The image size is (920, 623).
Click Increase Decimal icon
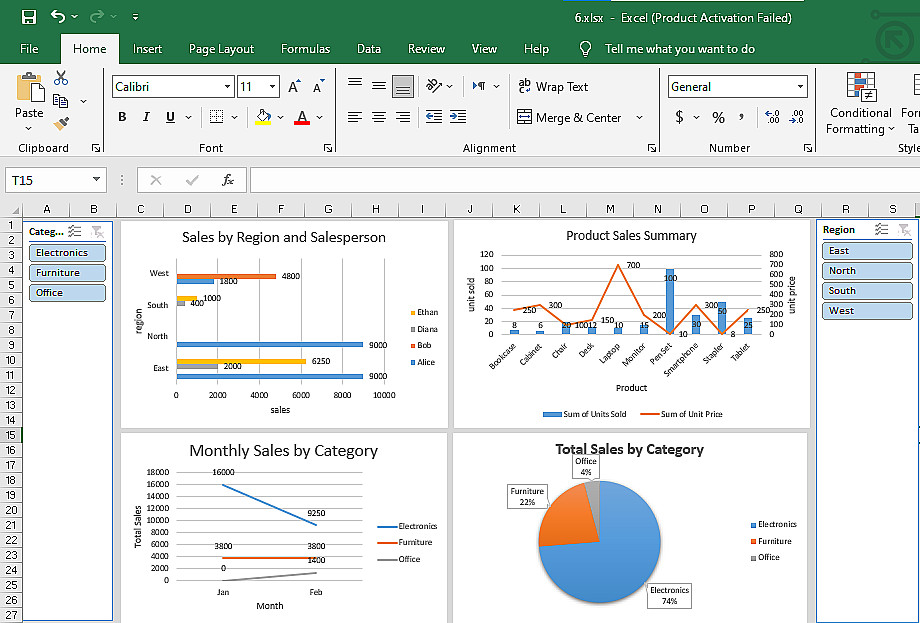(x=772, y=117)
